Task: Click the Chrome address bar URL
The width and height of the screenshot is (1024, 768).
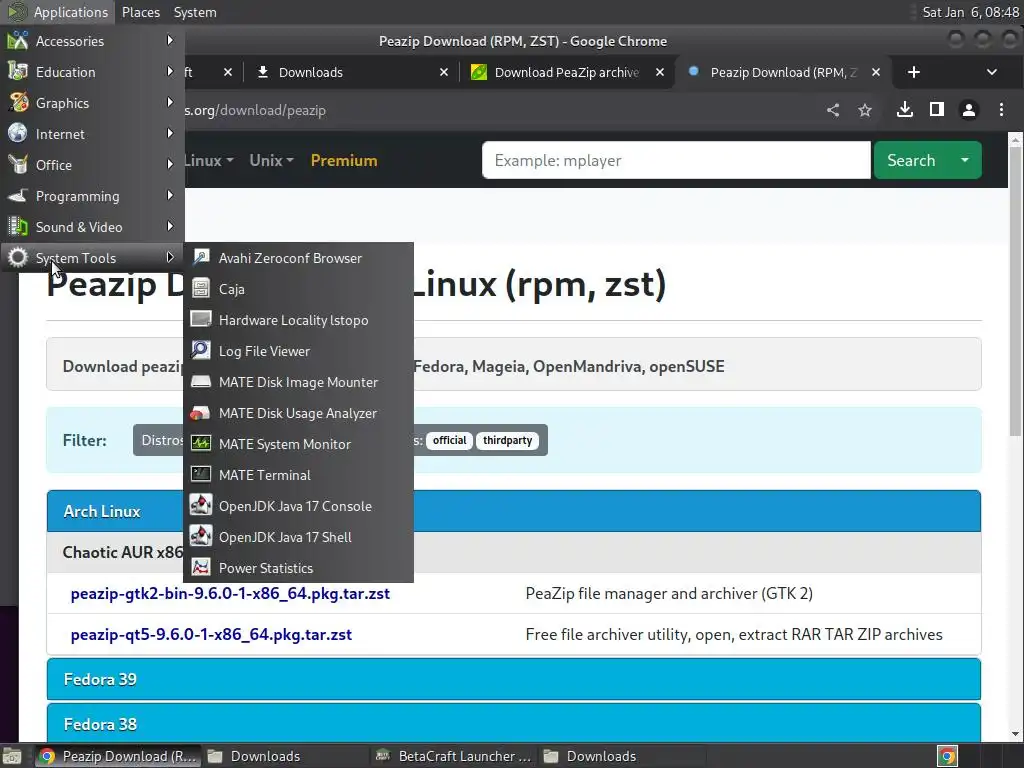Action: tap(255, 110)
